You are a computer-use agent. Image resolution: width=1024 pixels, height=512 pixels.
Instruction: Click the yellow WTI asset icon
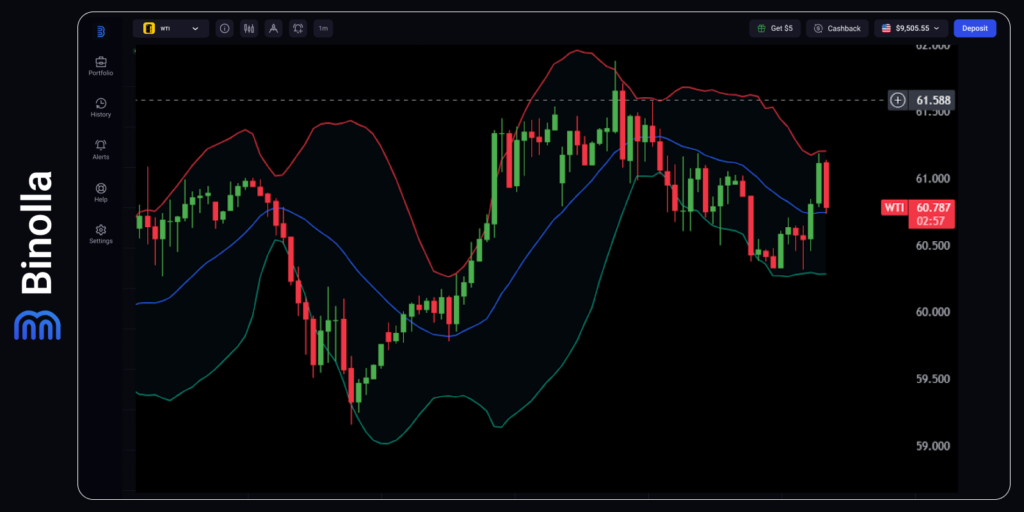[x=150, y=29]
